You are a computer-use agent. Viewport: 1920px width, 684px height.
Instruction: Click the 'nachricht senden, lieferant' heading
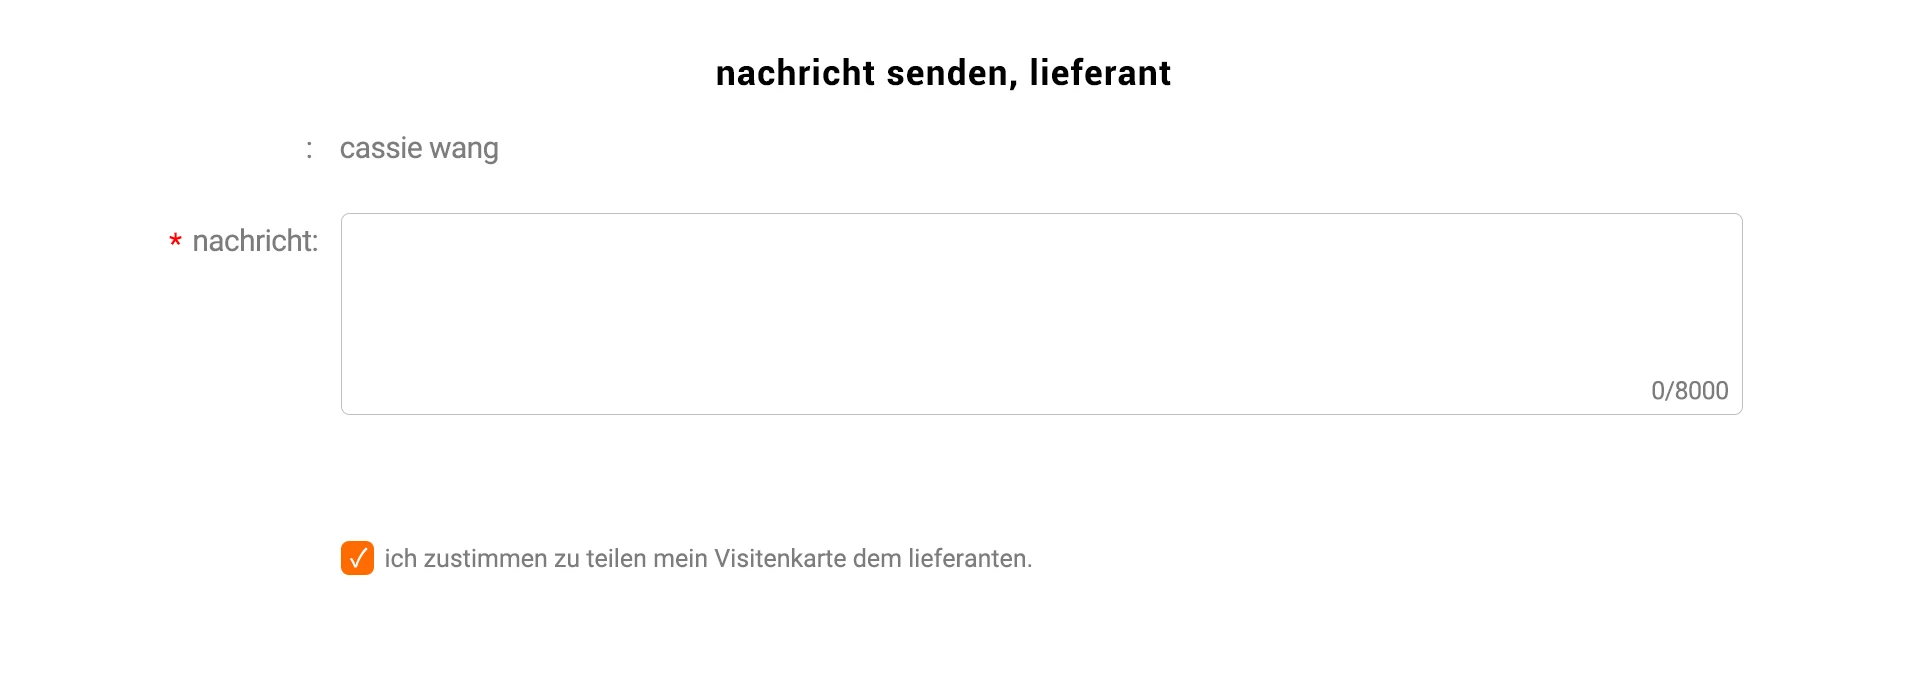pyautogui.click(x=943, y=73)
